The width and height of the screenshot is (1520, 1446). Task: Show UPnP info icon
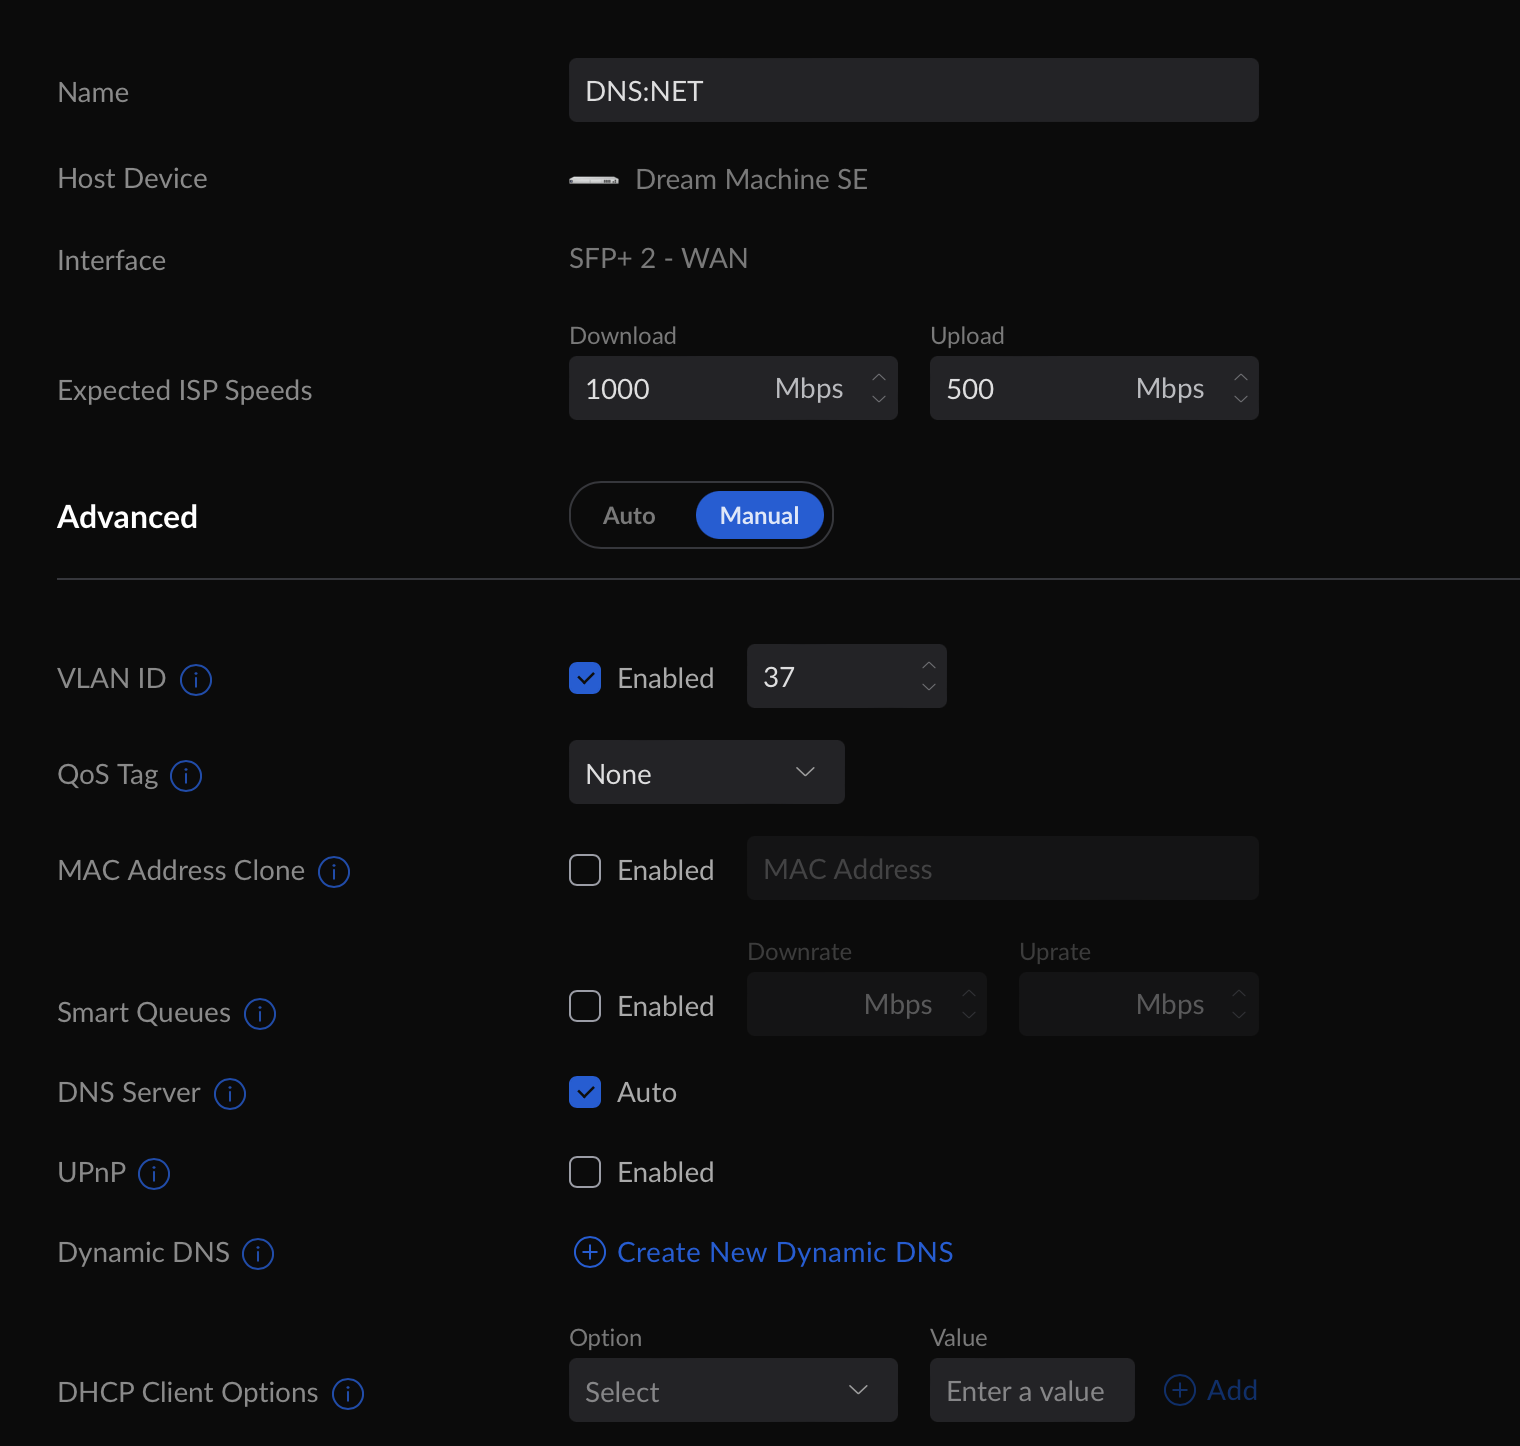[x=154, y=1174]
